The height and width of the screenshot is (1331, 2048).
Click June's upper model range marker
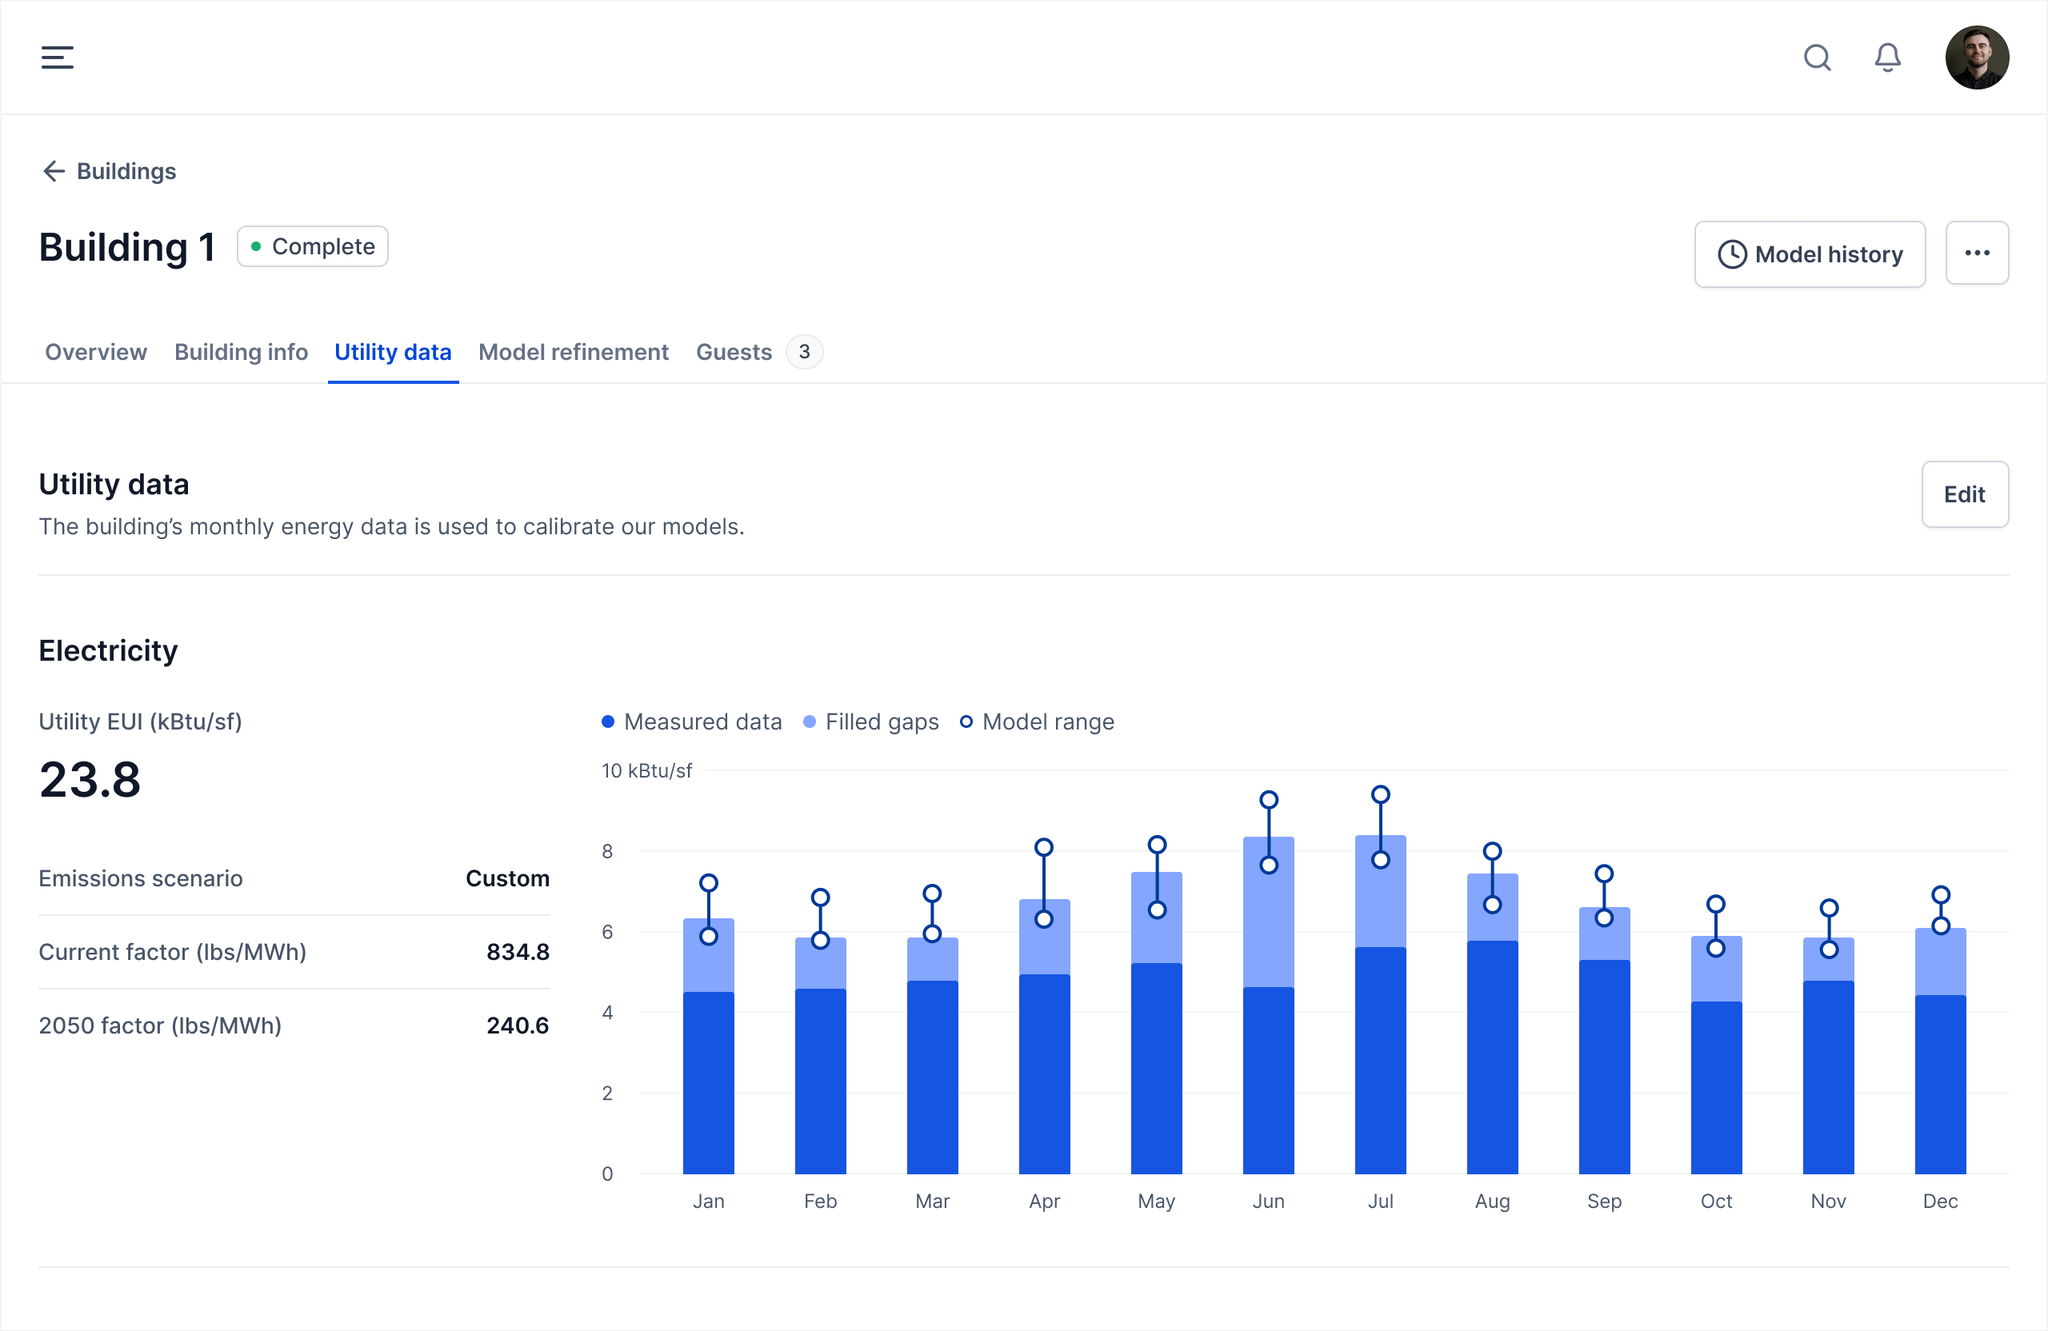point(1268,800)
